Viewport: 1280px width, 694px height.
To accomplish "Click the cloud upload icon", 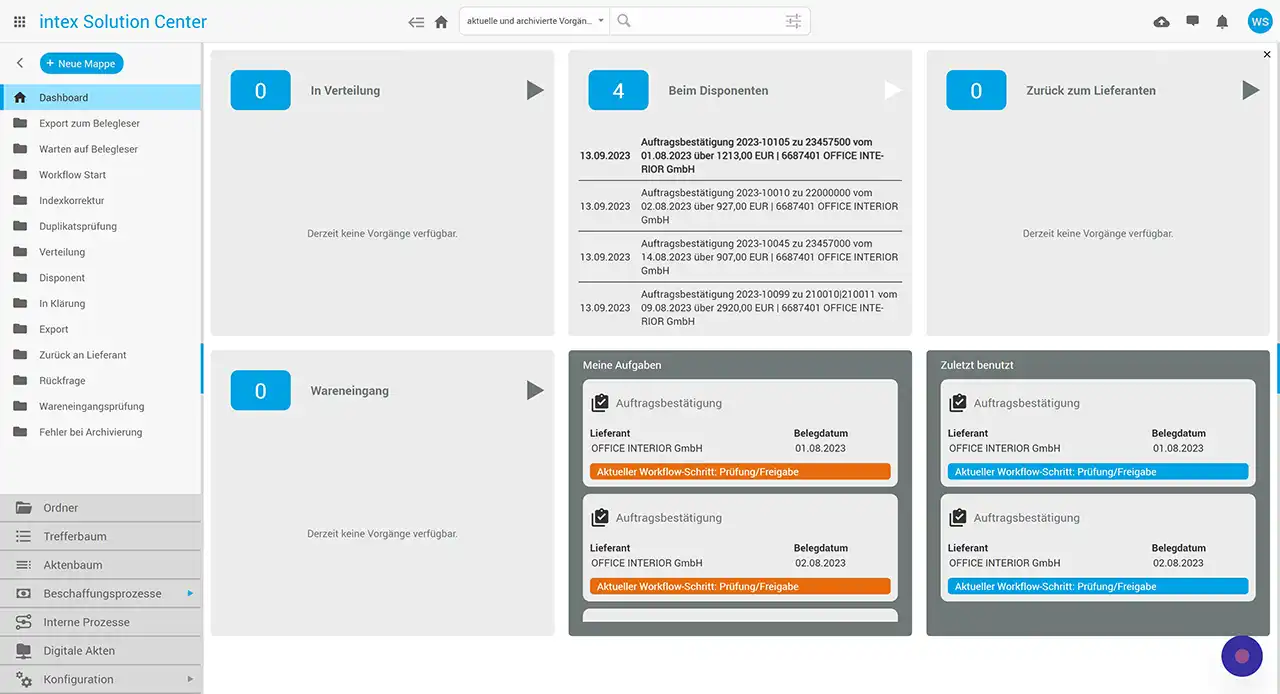I will [1161, 22].
